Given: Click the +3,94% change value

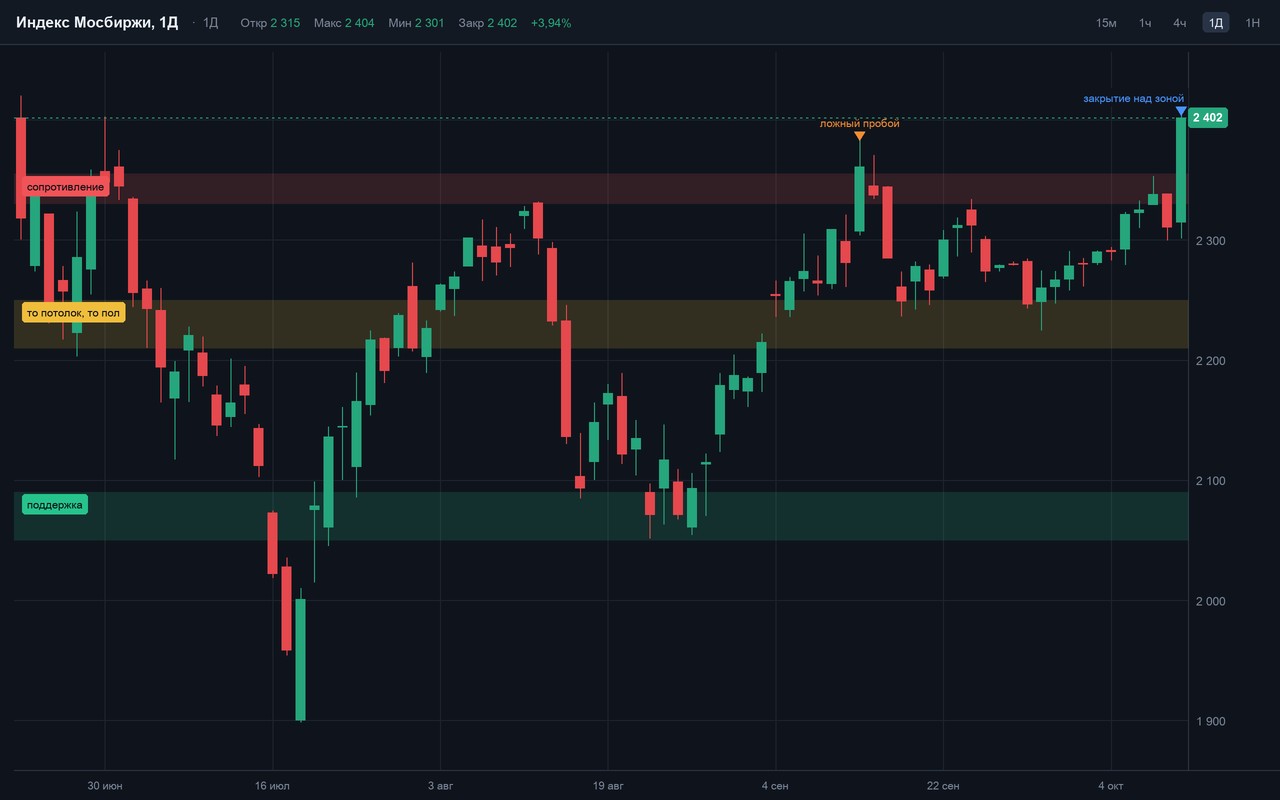Looking at the screenshot, I should tap(551, 22).
